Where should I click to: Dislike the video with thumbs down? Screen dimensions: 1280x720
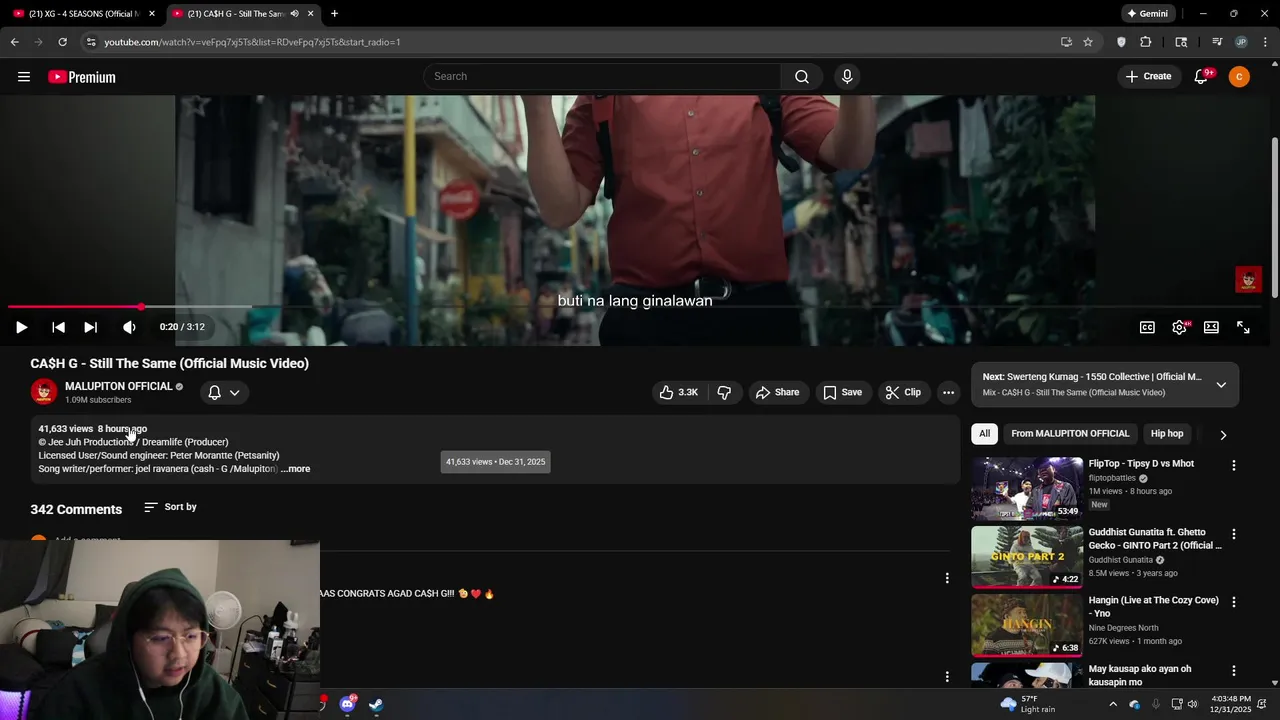[x=724, y=392]
